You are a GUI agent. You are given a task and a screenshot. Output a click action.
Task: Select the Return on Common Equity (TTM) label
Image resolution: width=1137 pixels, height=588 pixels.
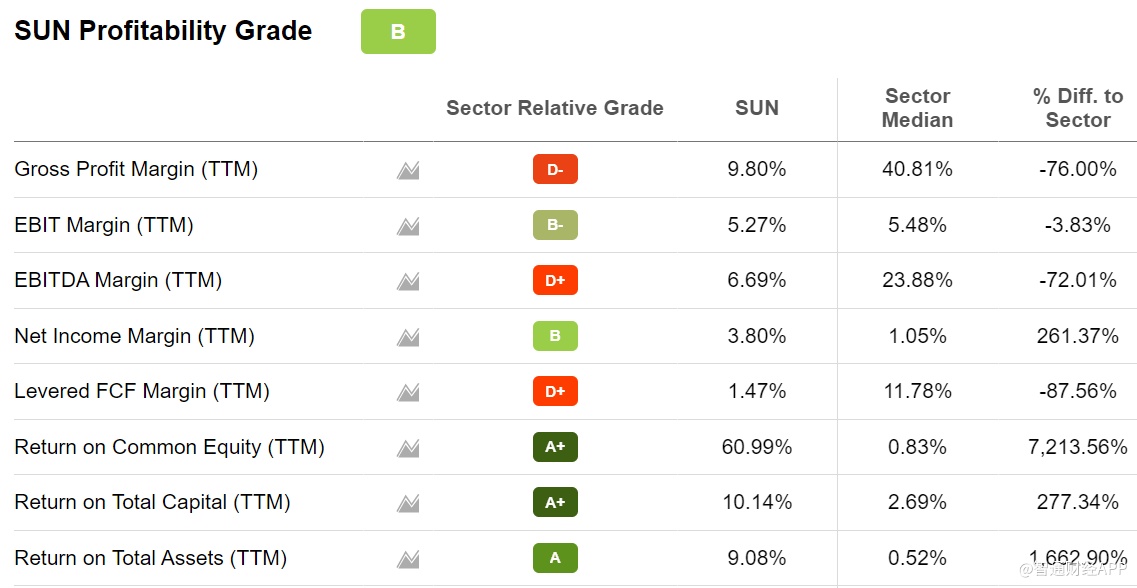169,447
